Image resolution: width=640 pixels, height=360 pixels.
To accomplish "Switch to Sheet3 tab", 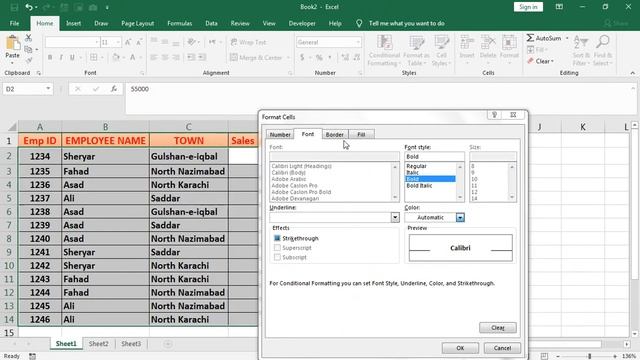I will pos(131,344).
